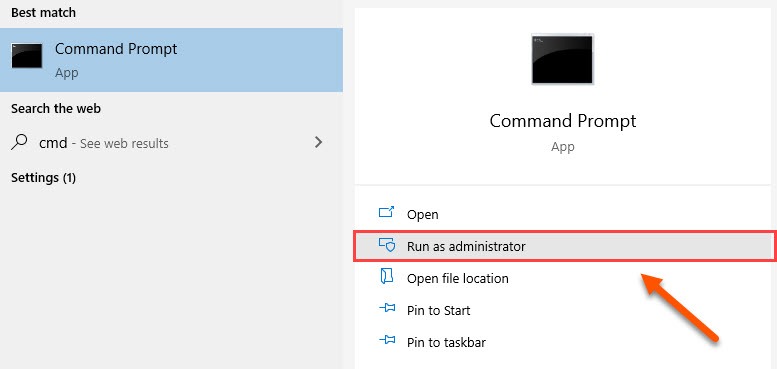This screenshot has width=777, height=369.
Task: Select the Command Prompt title in Best match
Action: click(116, 49)
